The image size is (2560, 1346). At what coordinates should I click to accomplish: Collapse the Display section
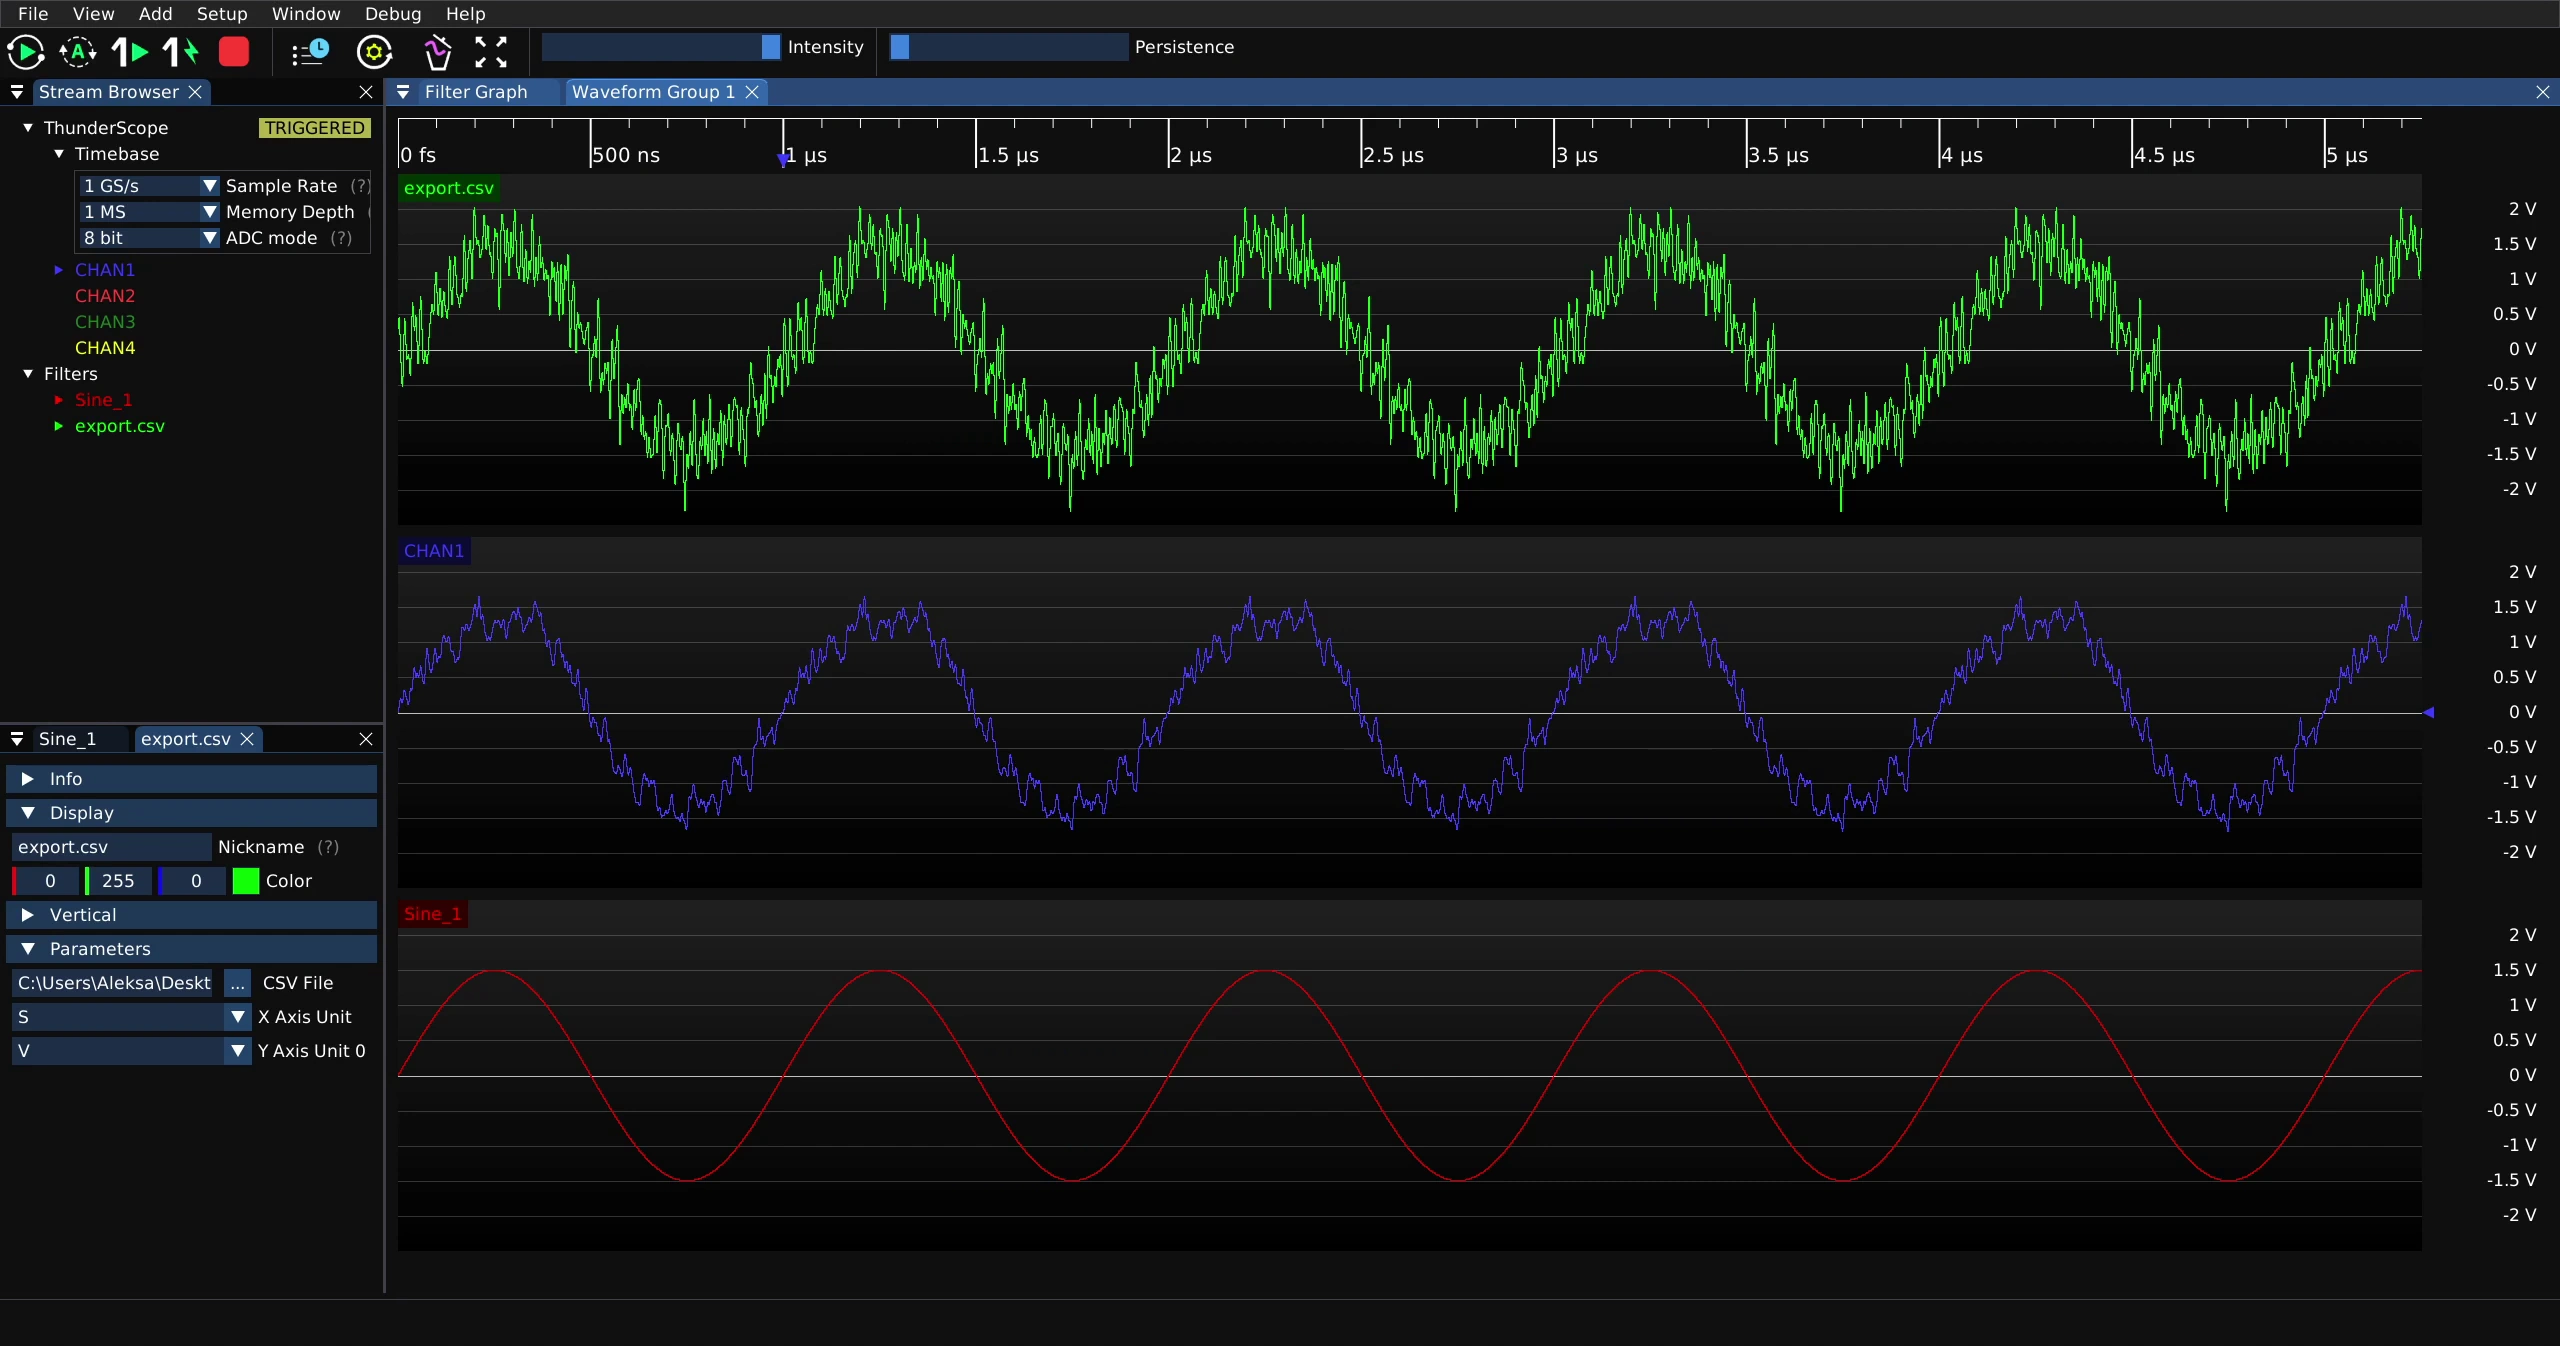[x=192, y=813]
